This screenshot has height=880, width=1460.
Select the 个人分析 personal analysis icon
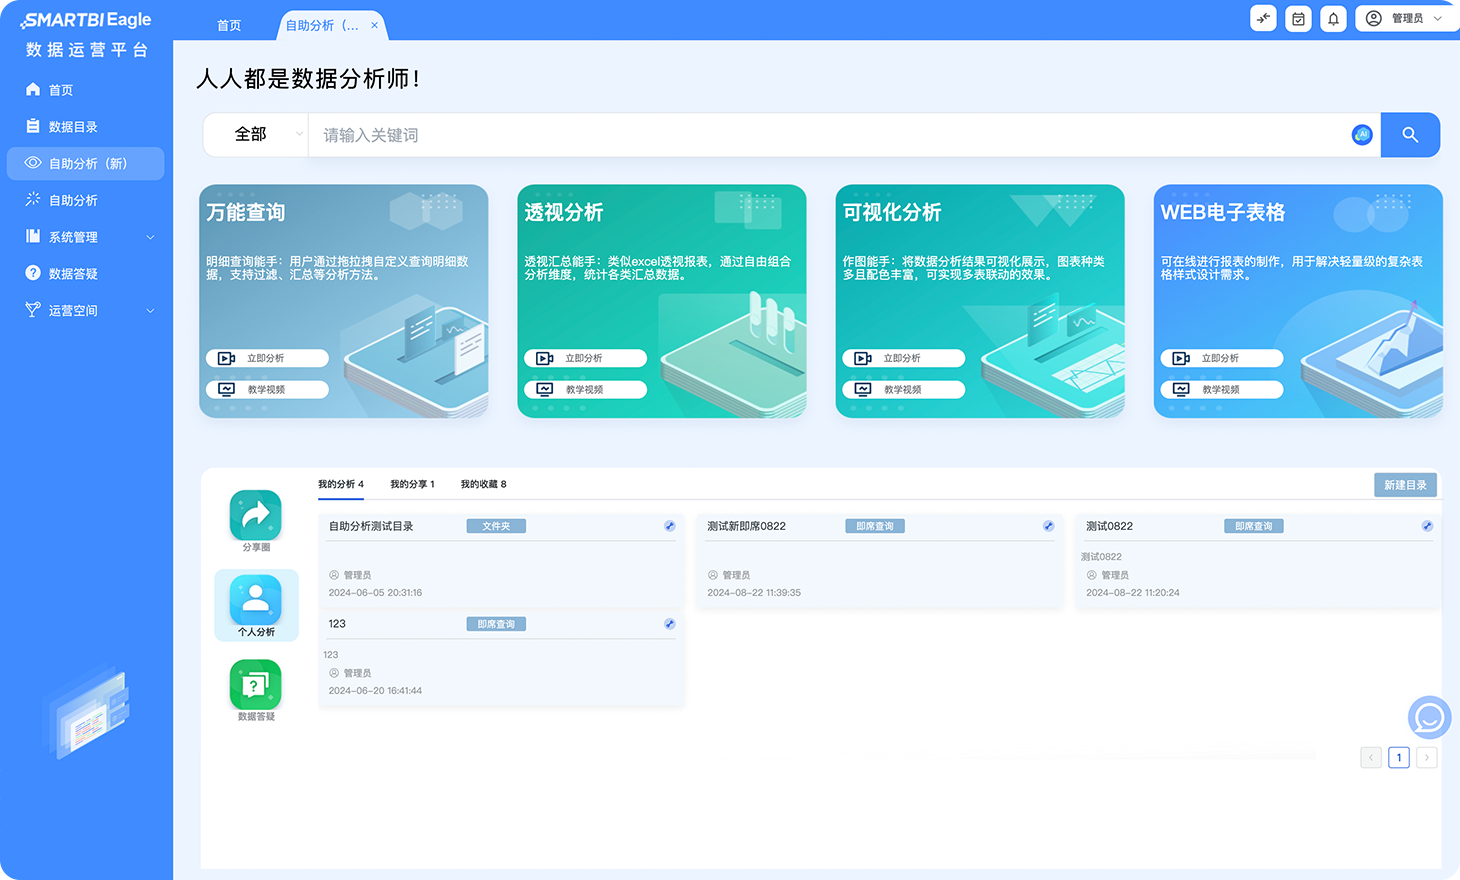(x=256, y=602)
